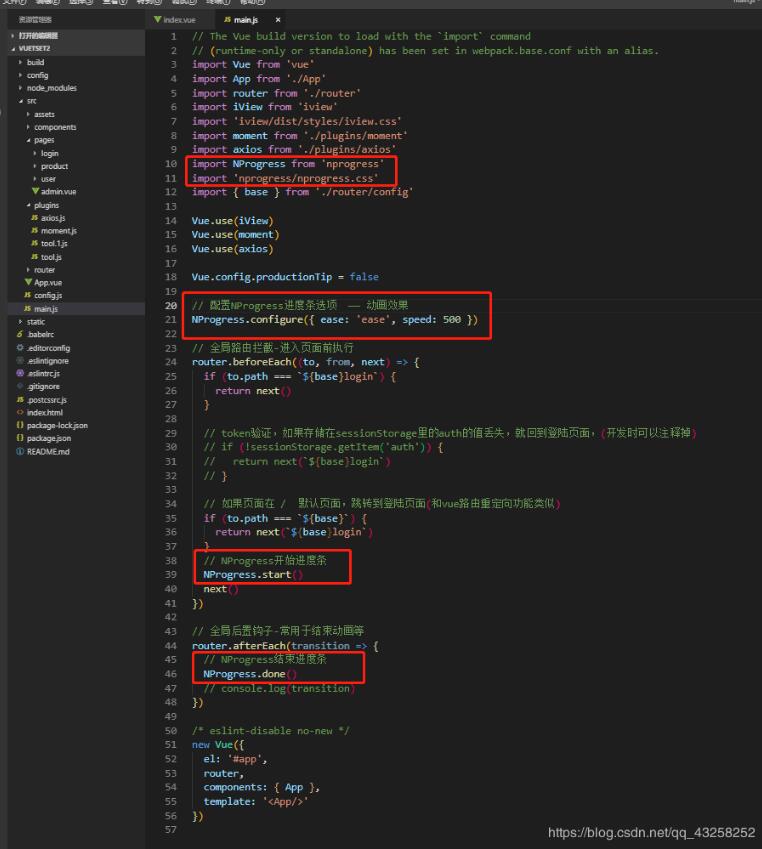The image size is (762, 849).
Task: Click the JS icon beside moment.js
Action: (x=35, y=231)
